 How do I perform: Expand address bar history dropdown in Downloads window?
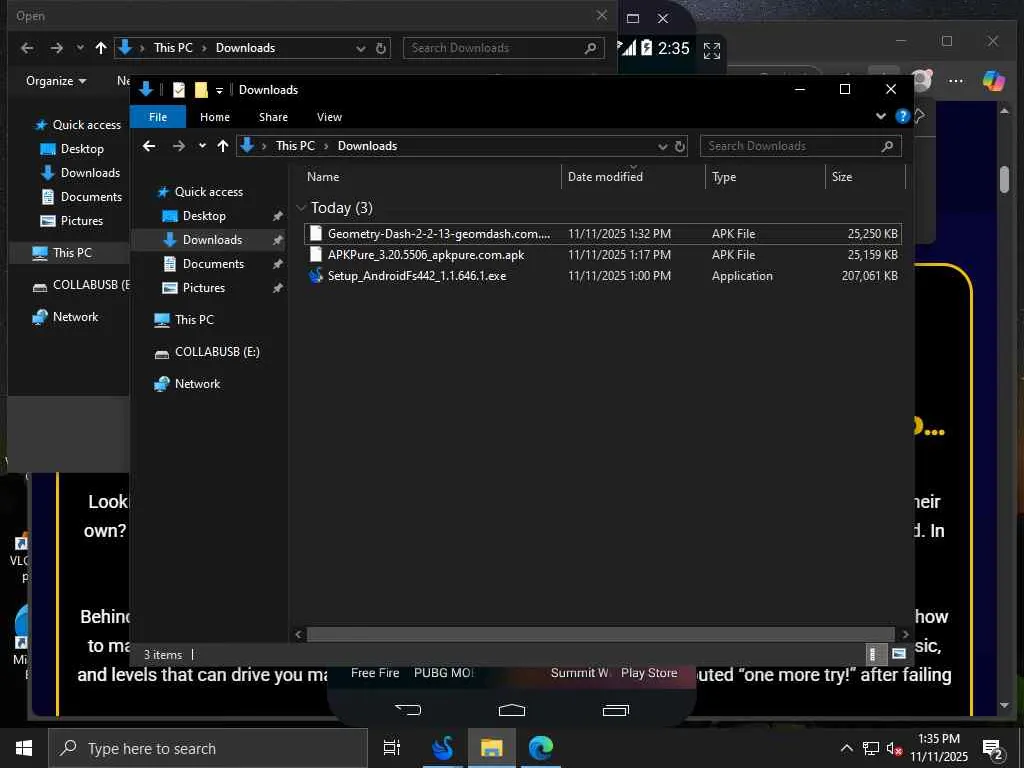click(663, 146)
